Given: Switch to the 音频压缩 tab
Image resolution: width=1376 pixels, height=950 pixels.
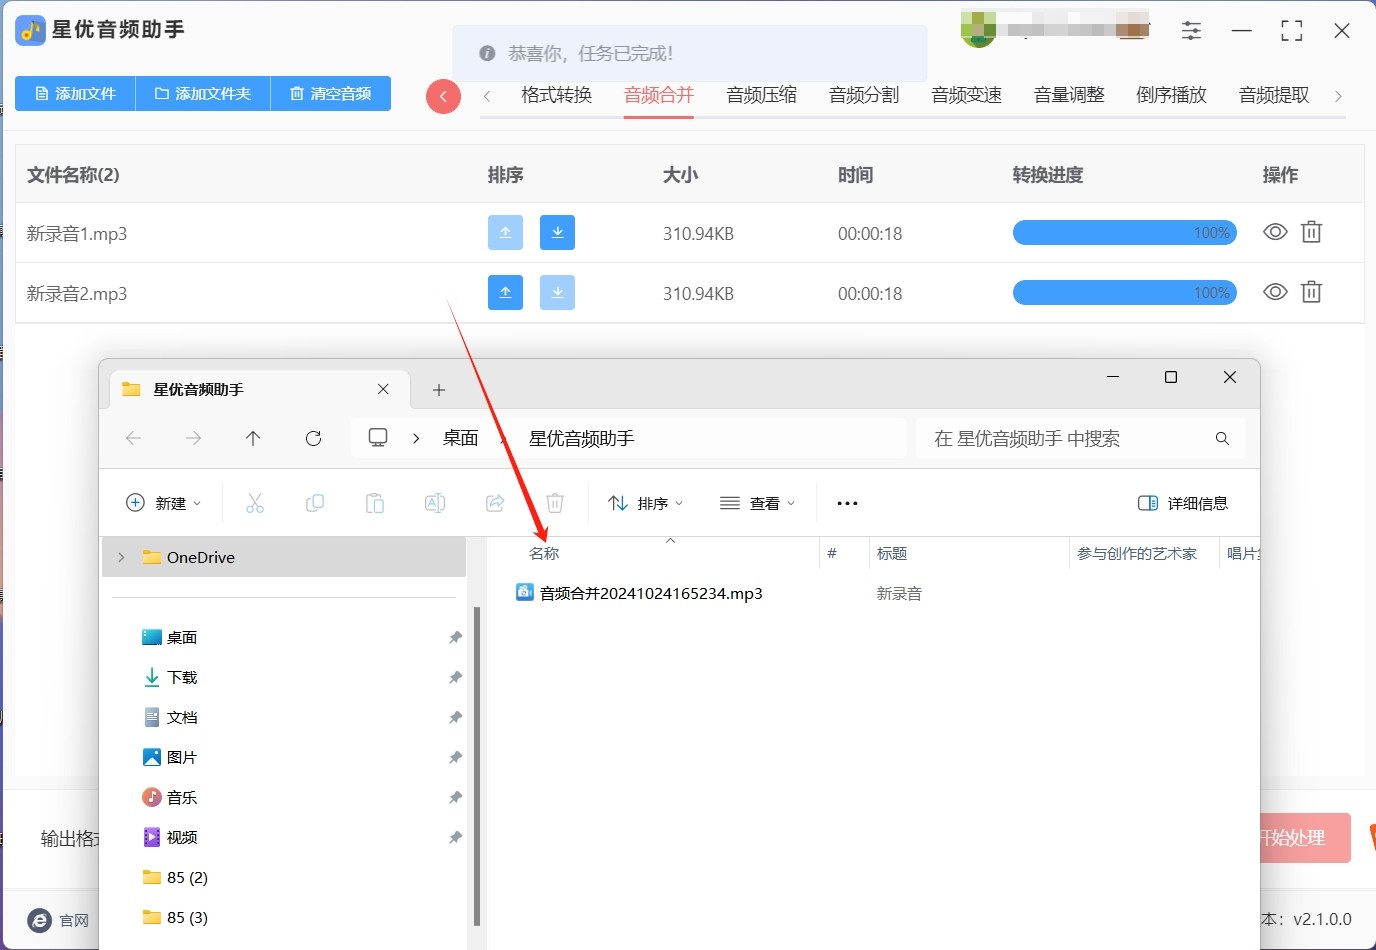Looking at the screenshot, I should (x=761, y=95).
